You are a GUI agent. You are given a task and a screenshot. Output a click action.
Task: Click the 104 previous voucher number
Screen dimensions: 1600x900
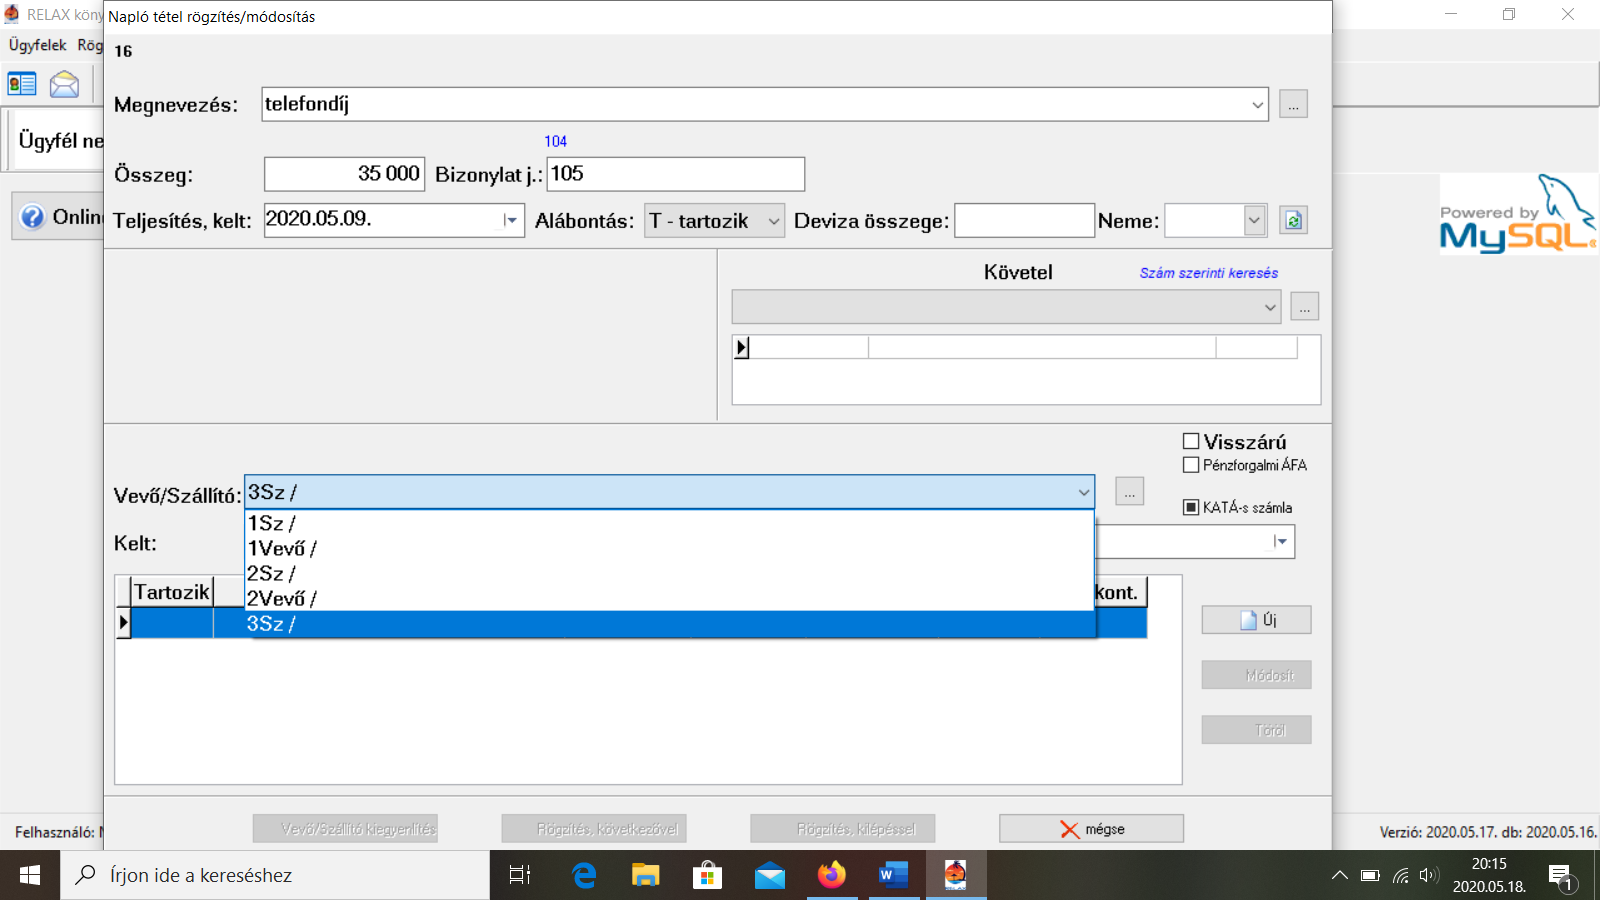click(x=556, y=142)
